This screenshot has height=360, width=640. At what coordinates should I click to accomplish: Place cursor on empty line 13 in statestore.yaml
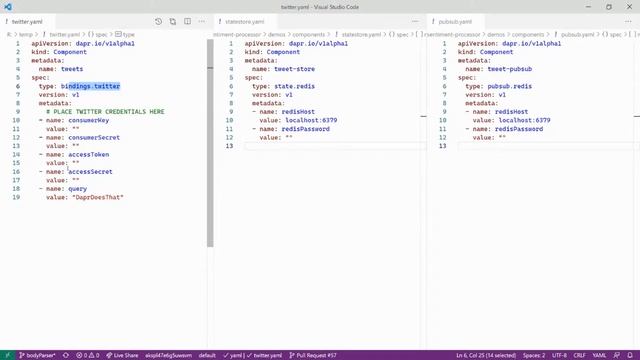335,146
